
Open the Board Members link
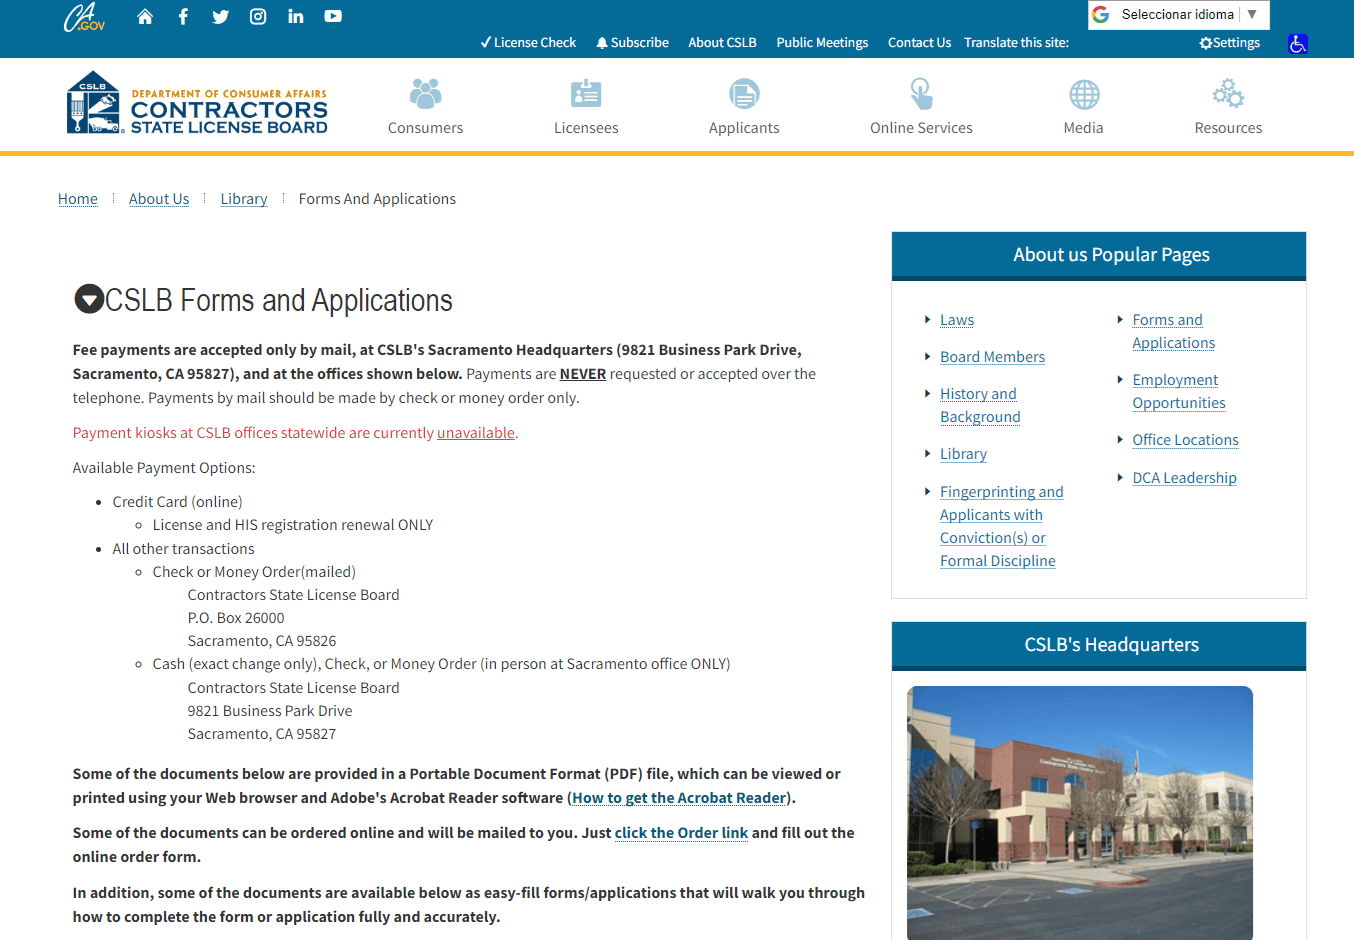992,357
